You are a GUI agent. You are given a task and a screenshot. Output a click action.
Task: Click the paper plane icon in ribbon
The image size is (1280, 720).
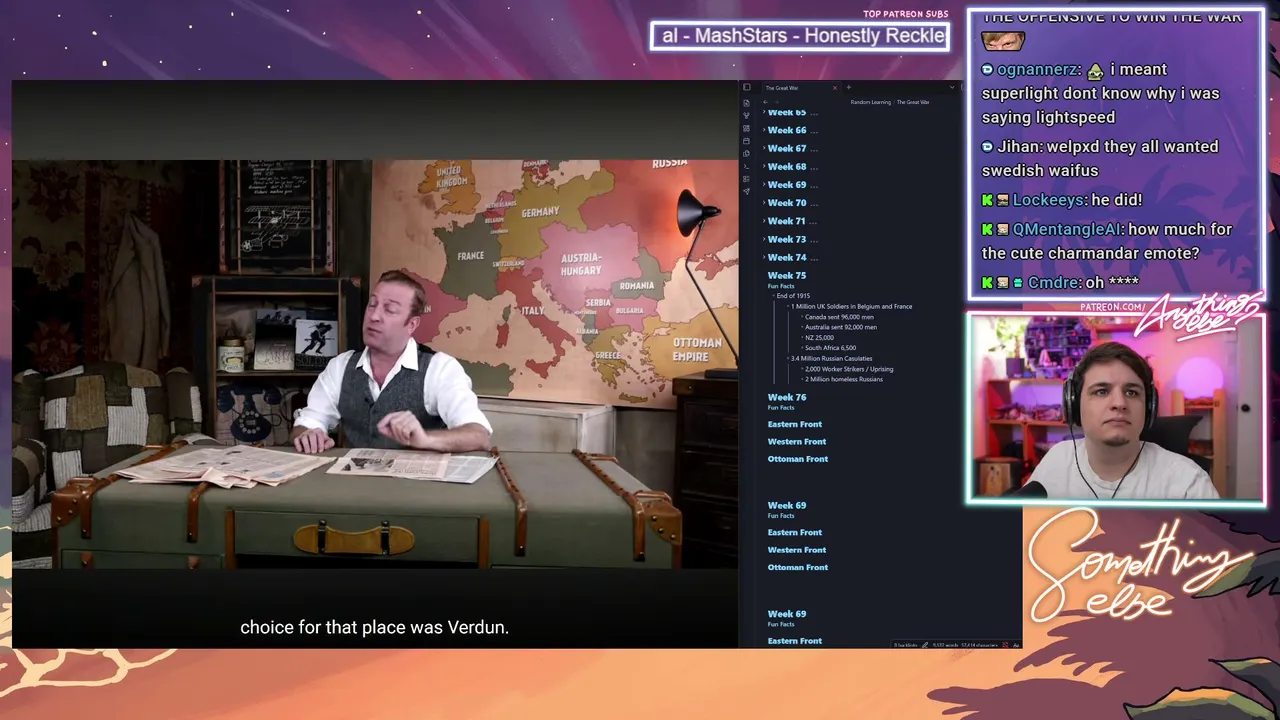tap(746, 191)
